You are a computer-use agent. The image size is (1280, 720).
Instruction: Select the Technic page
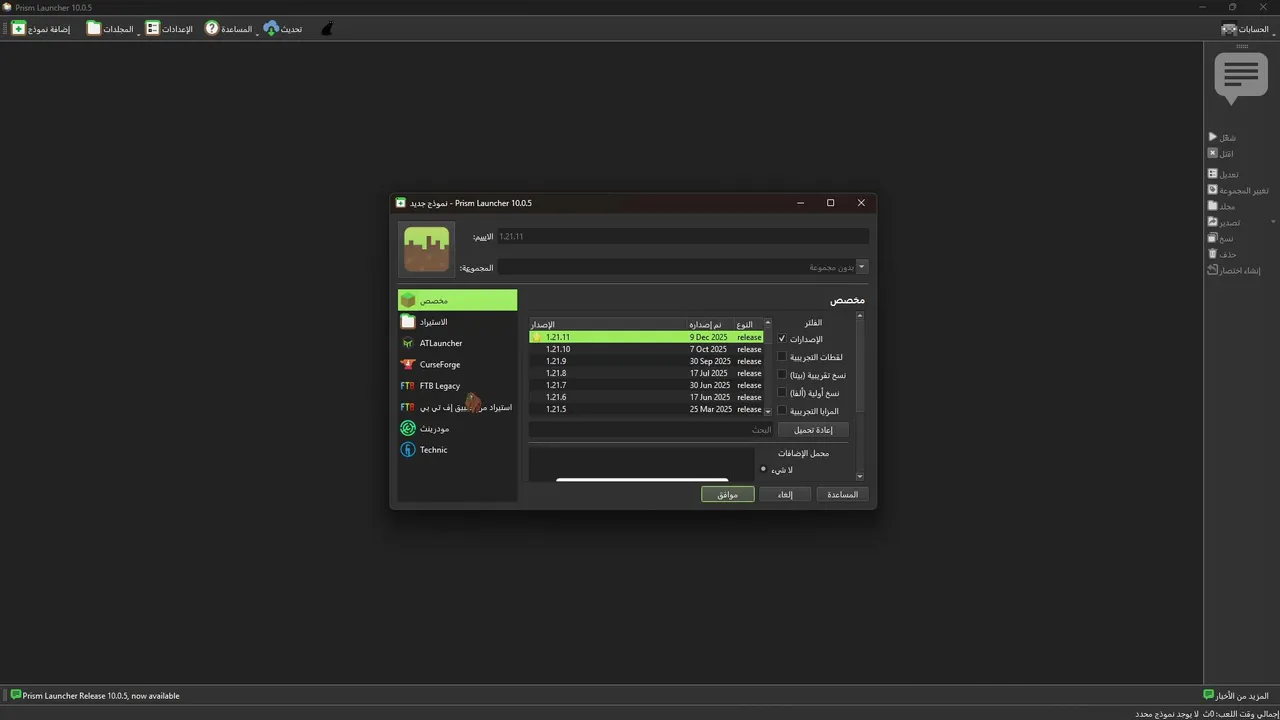pos(457,450)
